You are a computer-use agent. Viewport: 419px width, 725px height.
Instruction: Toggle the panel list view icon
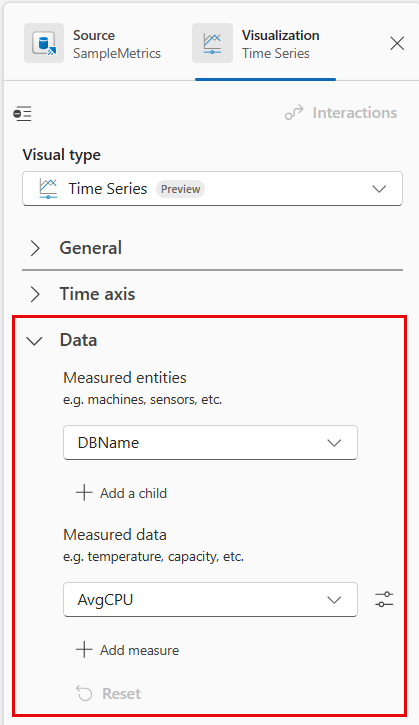coord(22,113)
